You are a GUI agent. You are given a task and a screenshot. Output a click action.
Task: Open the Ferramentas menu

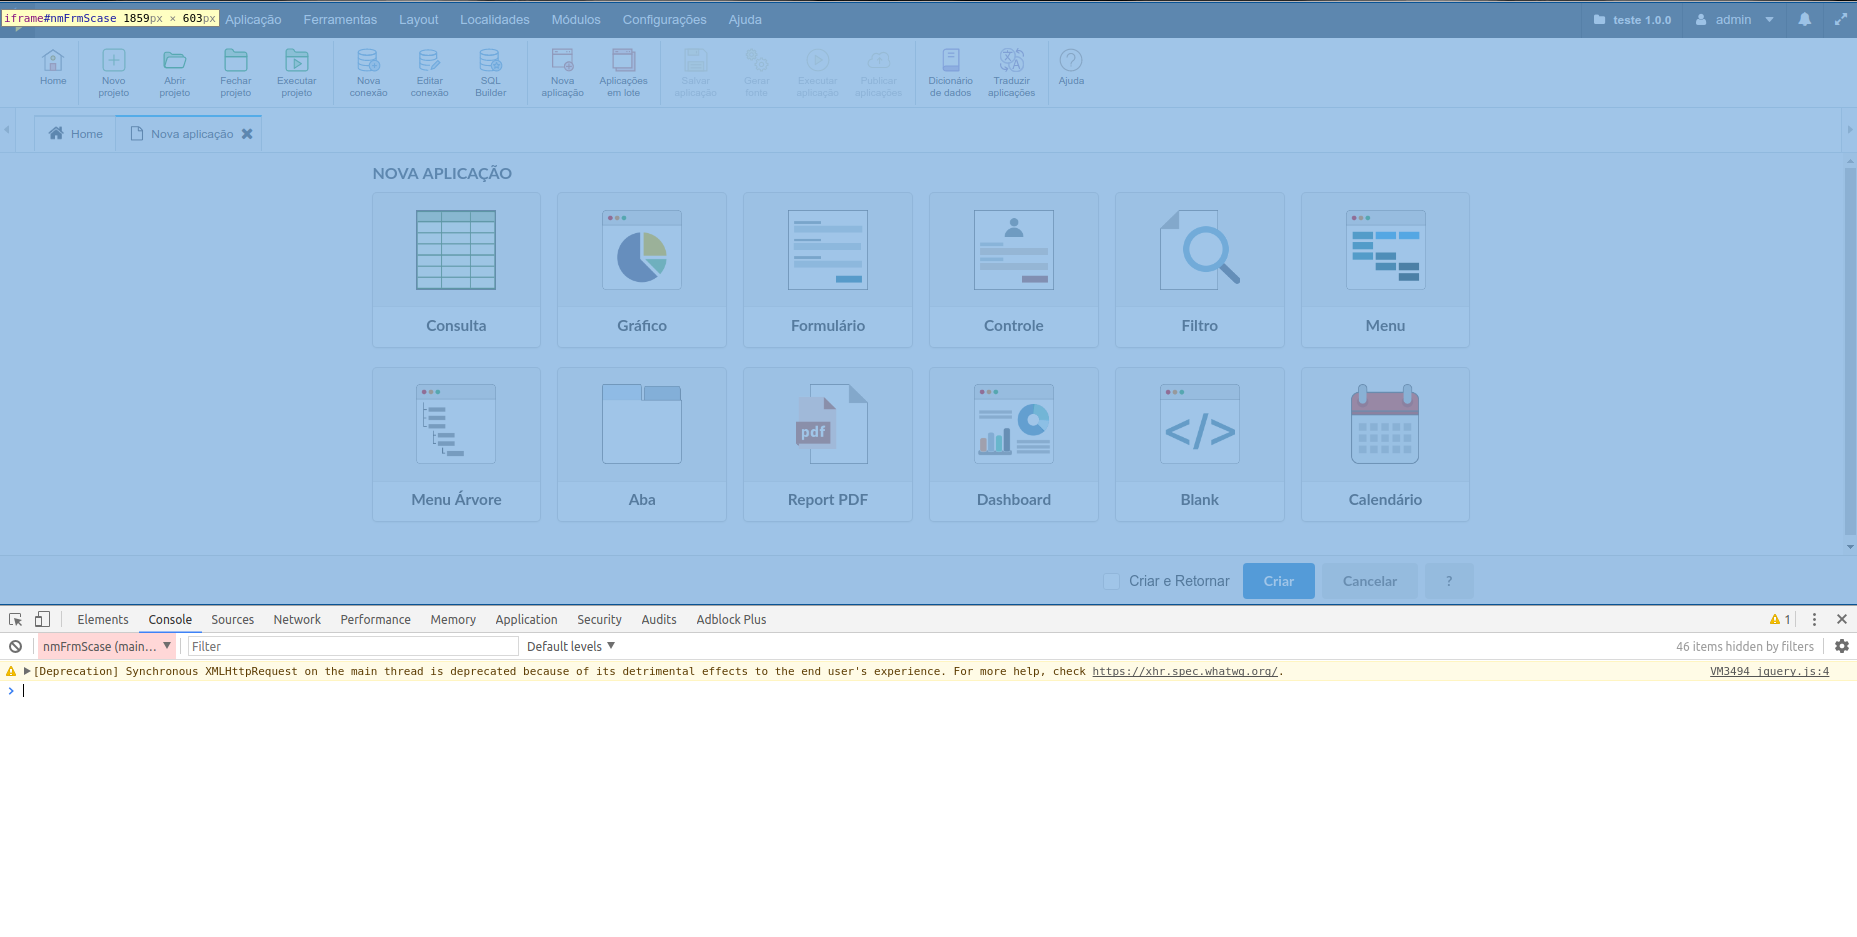click(x=340, y=19)
